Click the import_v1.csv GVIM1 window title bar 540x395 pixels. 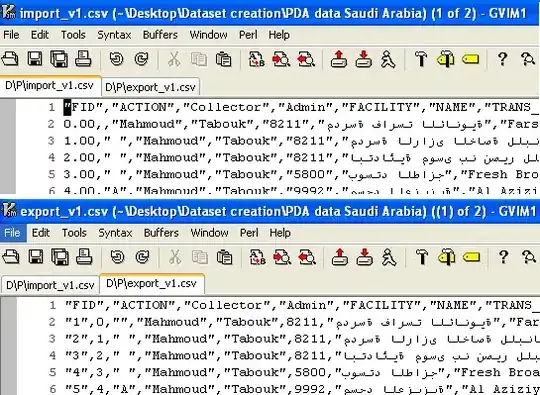pos(270,13)
